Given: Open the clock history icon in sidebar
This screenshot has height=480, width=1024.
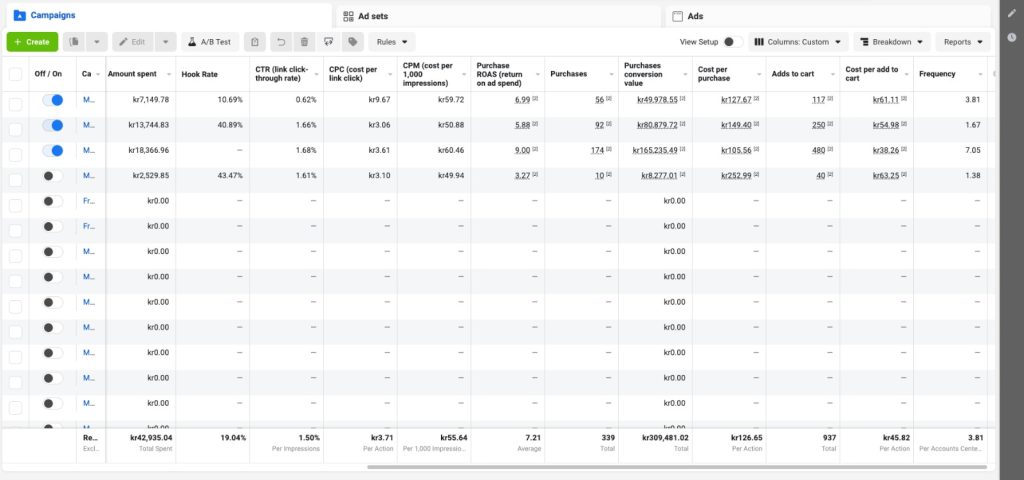Looking at the screenshot, I should [x=1011, y=37].
